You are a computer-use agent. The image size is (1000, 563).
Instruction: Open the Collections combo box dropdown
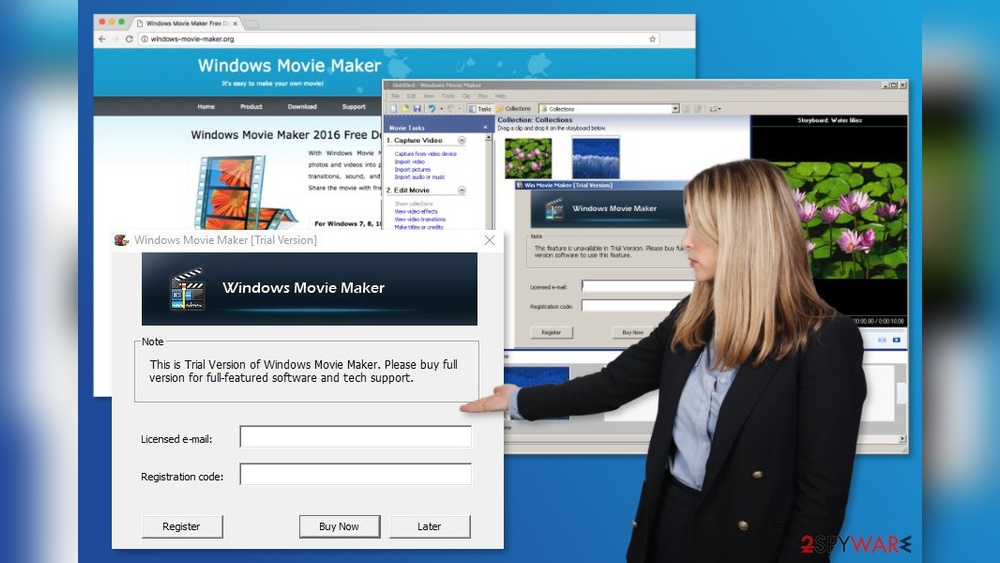click(x=675, y=109)
